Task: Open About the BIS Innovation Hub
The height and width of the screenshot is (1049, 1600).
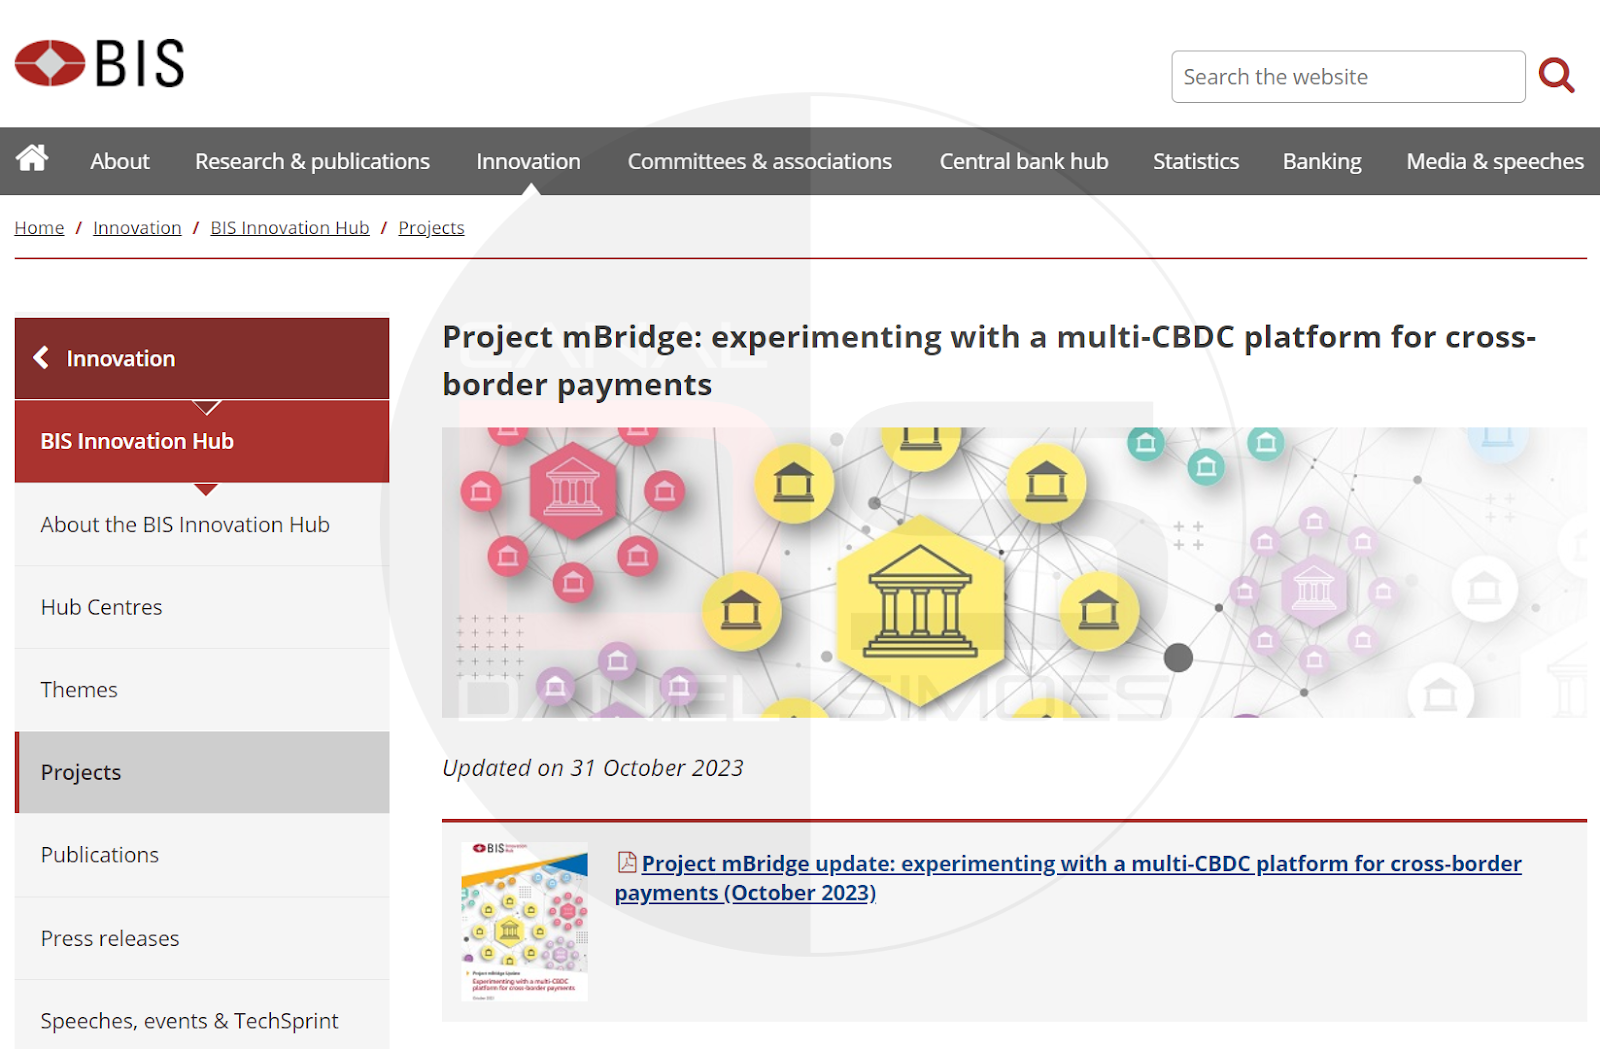Action: click(202, 524)
